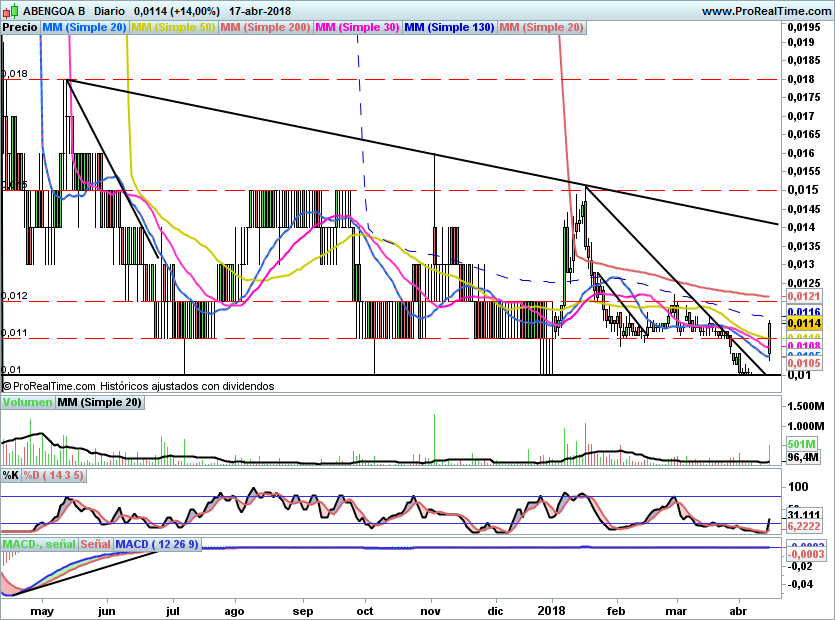
Task: Select the MM (Simple 200) indicator label
Action: coord(265,28)
